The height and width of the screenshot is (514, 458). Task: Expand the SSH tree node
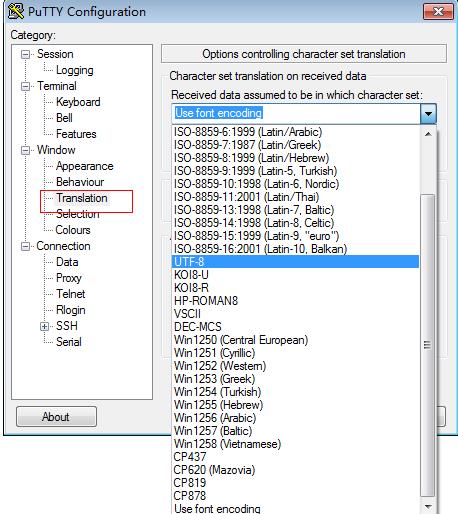pyautogui.click(x=45, y=326)
